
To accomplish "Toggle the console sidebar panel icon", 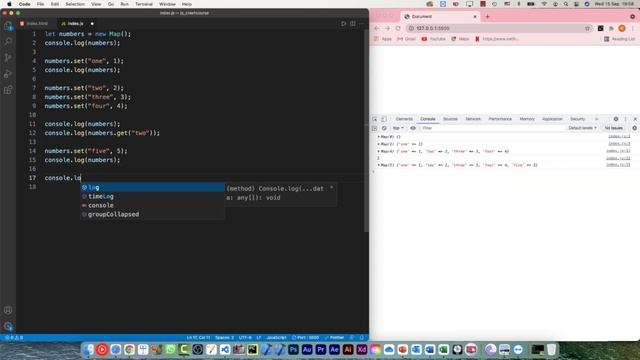I will coord(374,128).
